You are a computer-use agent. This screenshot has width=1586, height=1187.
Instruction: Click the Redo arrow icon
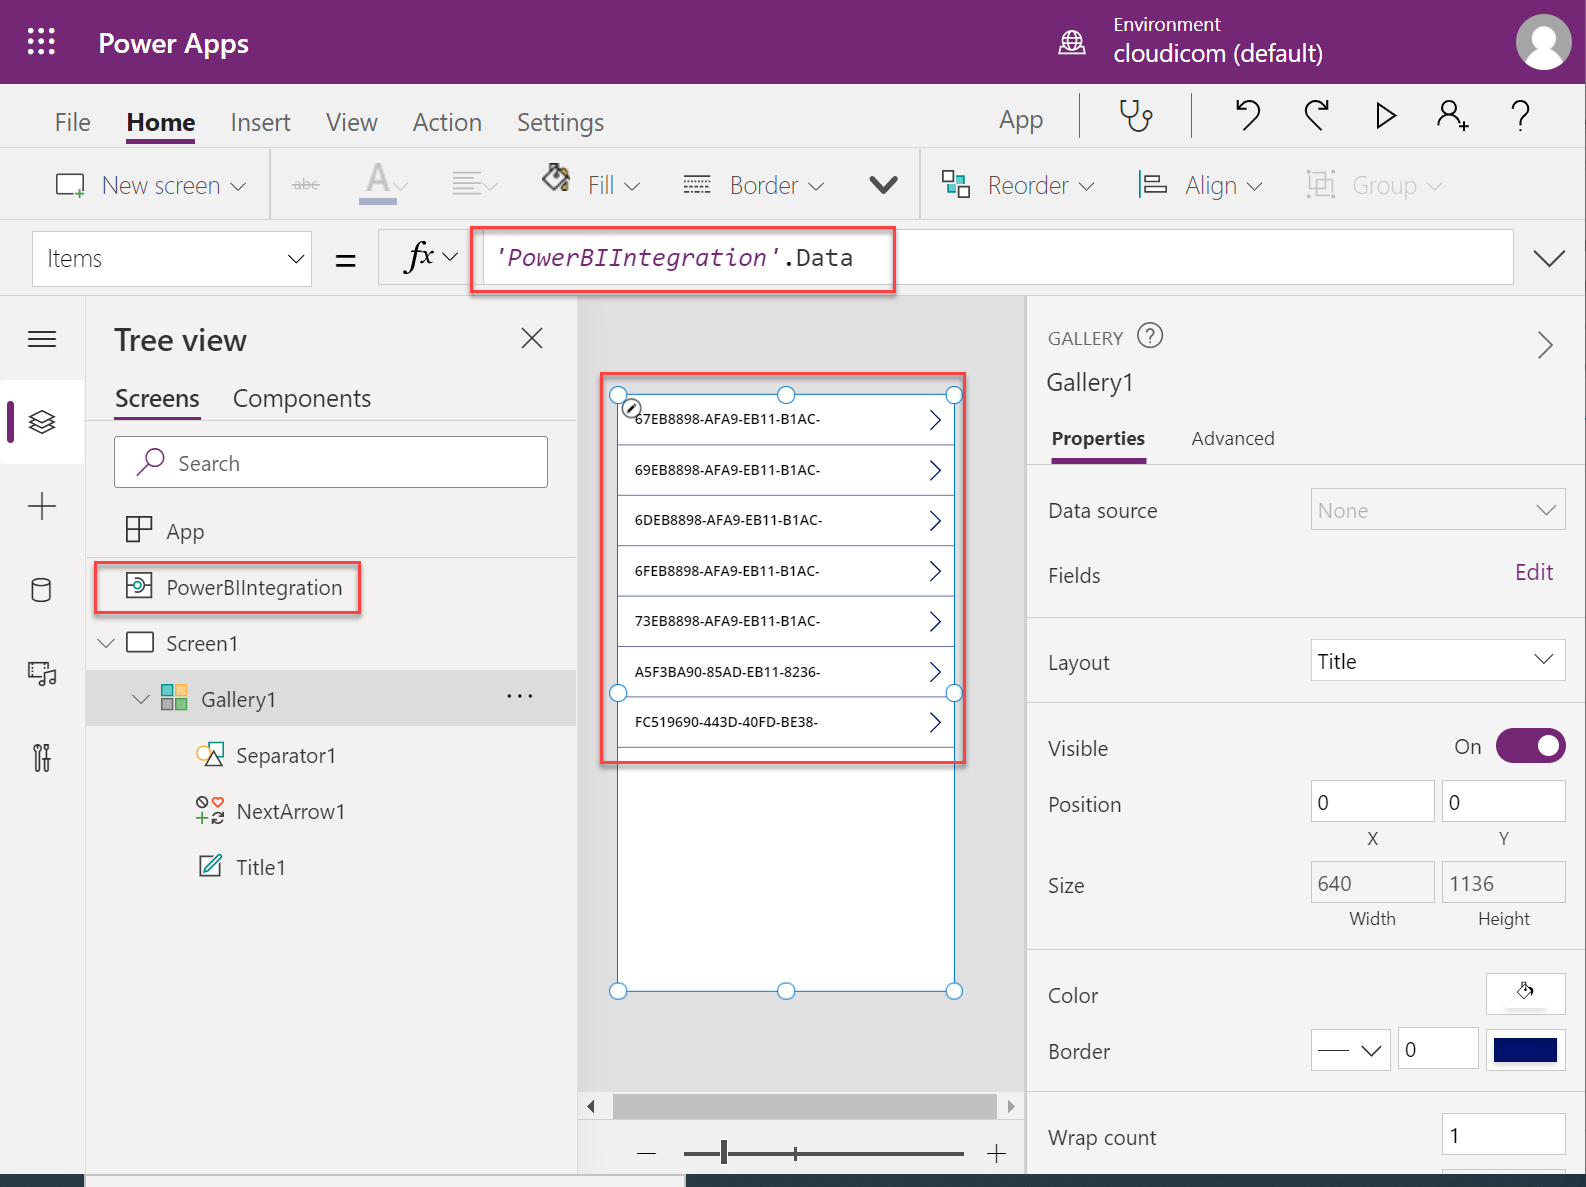pyautogui.click(x=1317, y=116)
